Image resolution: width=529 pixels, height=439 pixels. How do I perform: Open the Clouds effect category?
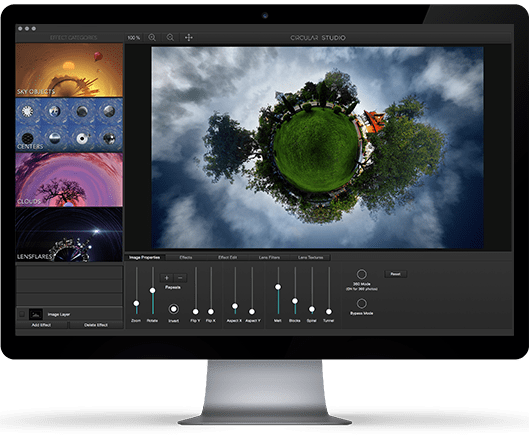click(x=69, y=180)
